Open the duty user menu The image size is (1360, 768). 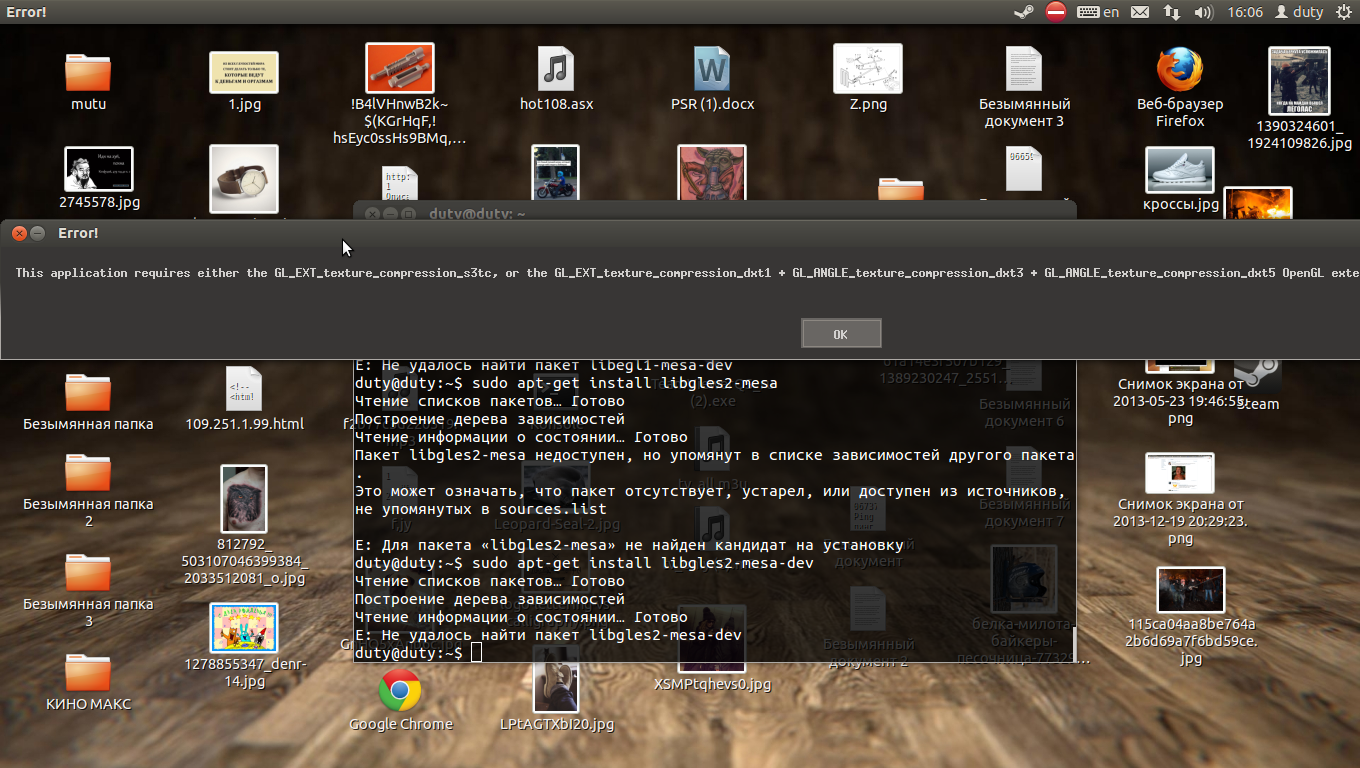click(x=1299, y=12)
